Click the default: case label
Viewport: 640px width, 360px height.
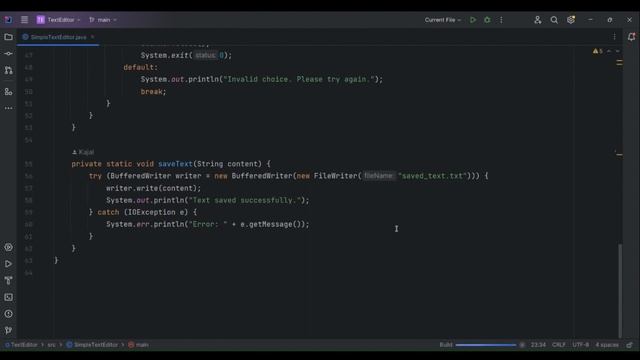[140, 67]
